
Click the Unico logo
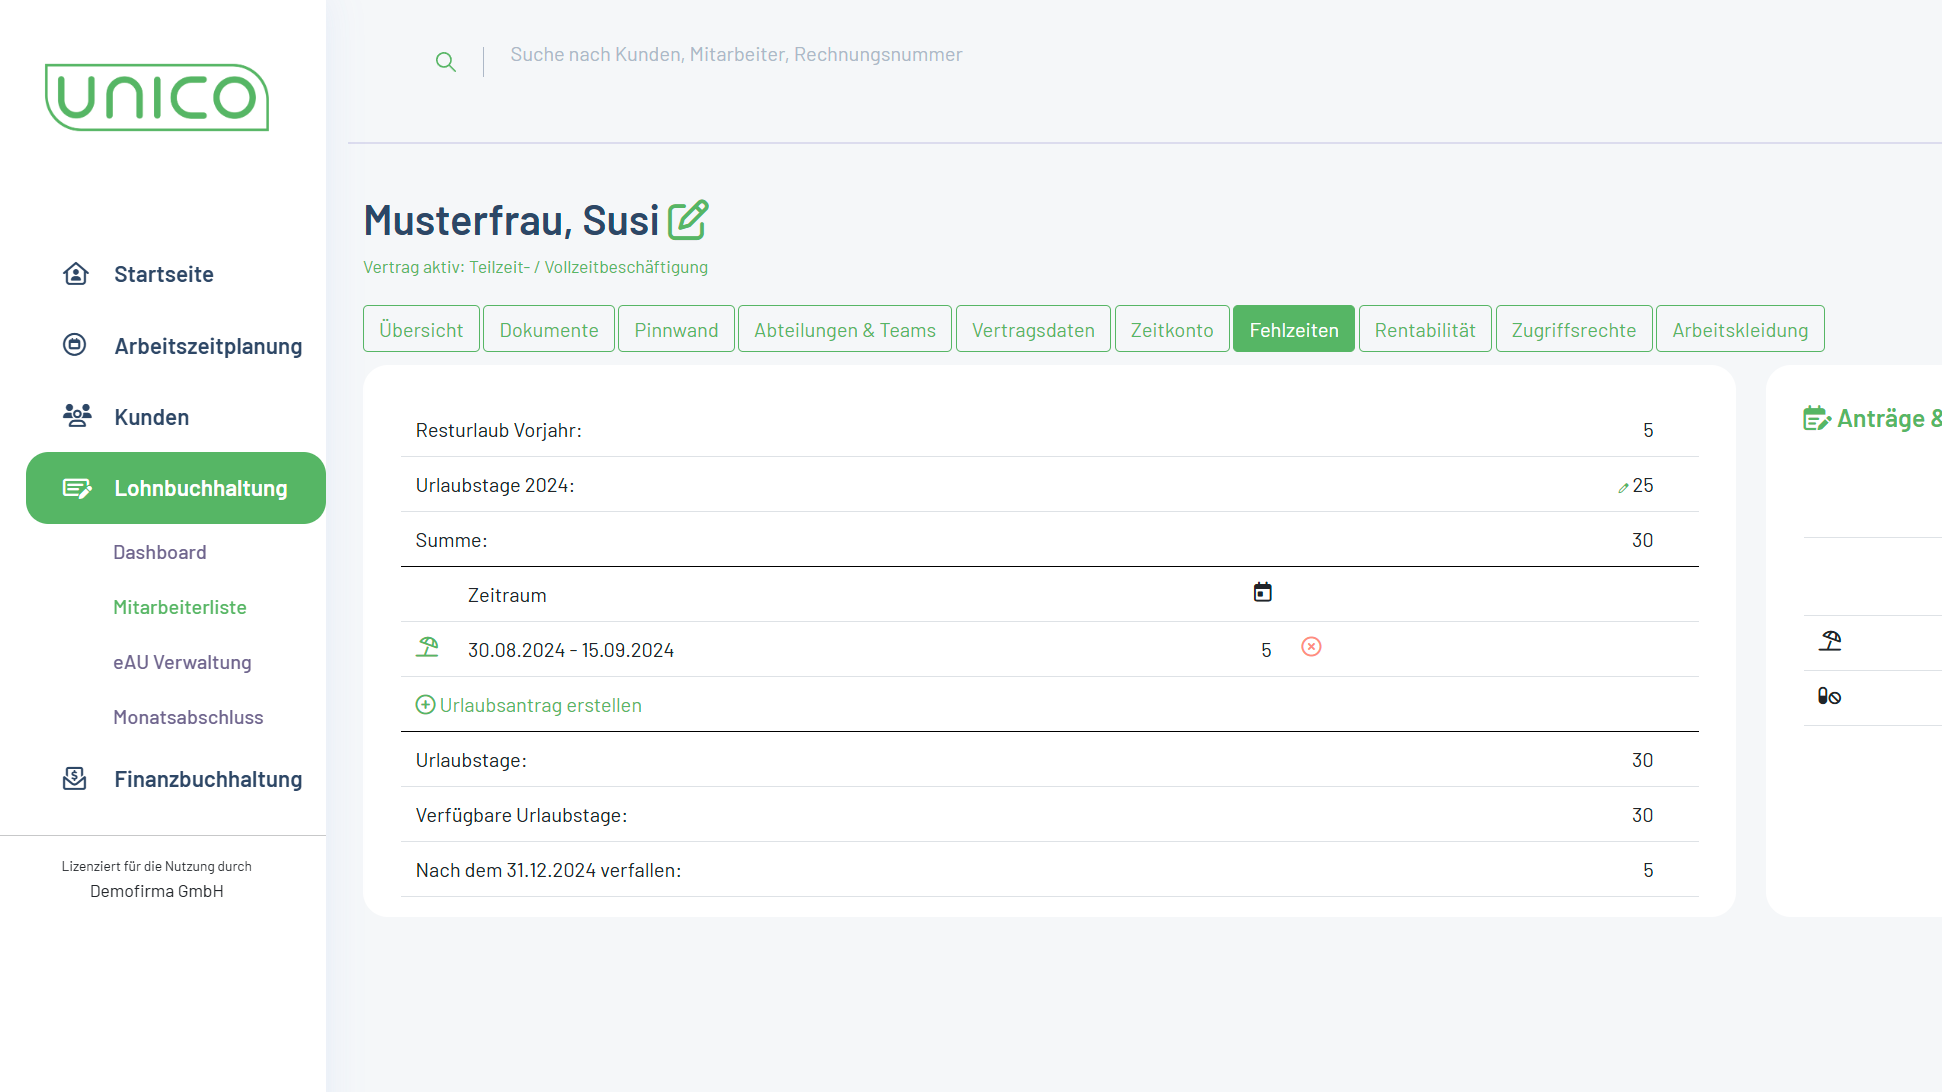click(x=157, y=97)
